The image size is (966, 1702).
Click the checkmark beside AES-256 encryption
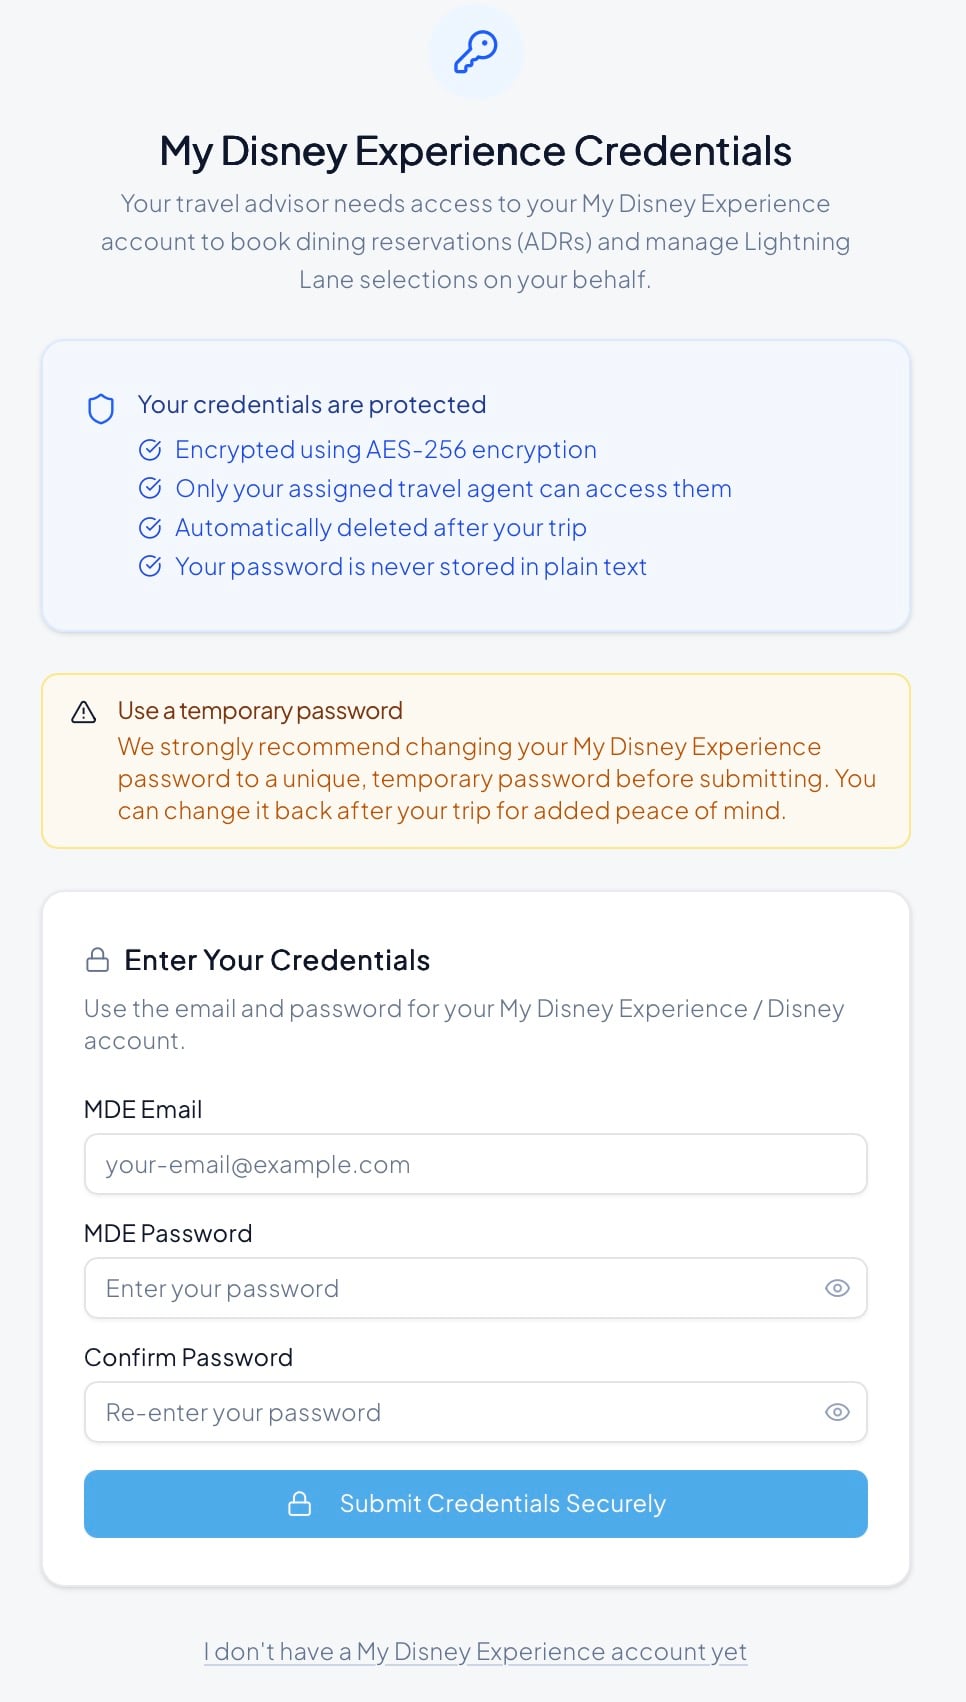point(151,449)
